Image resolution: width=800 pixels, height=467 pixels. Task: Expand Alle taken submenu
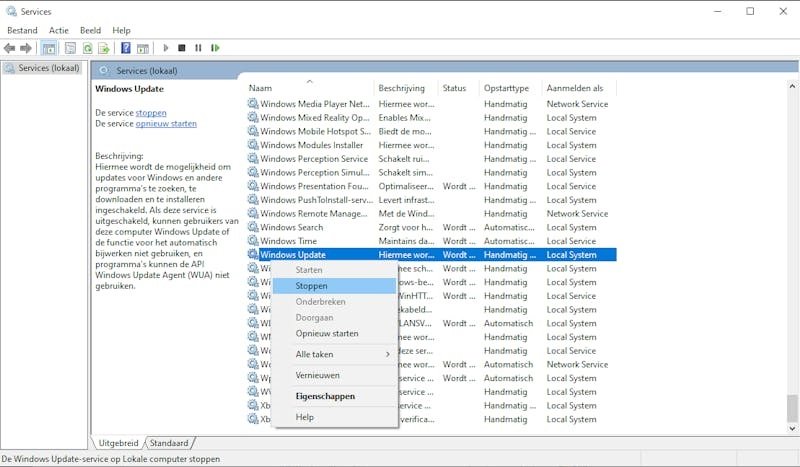(x=334, y=354)
